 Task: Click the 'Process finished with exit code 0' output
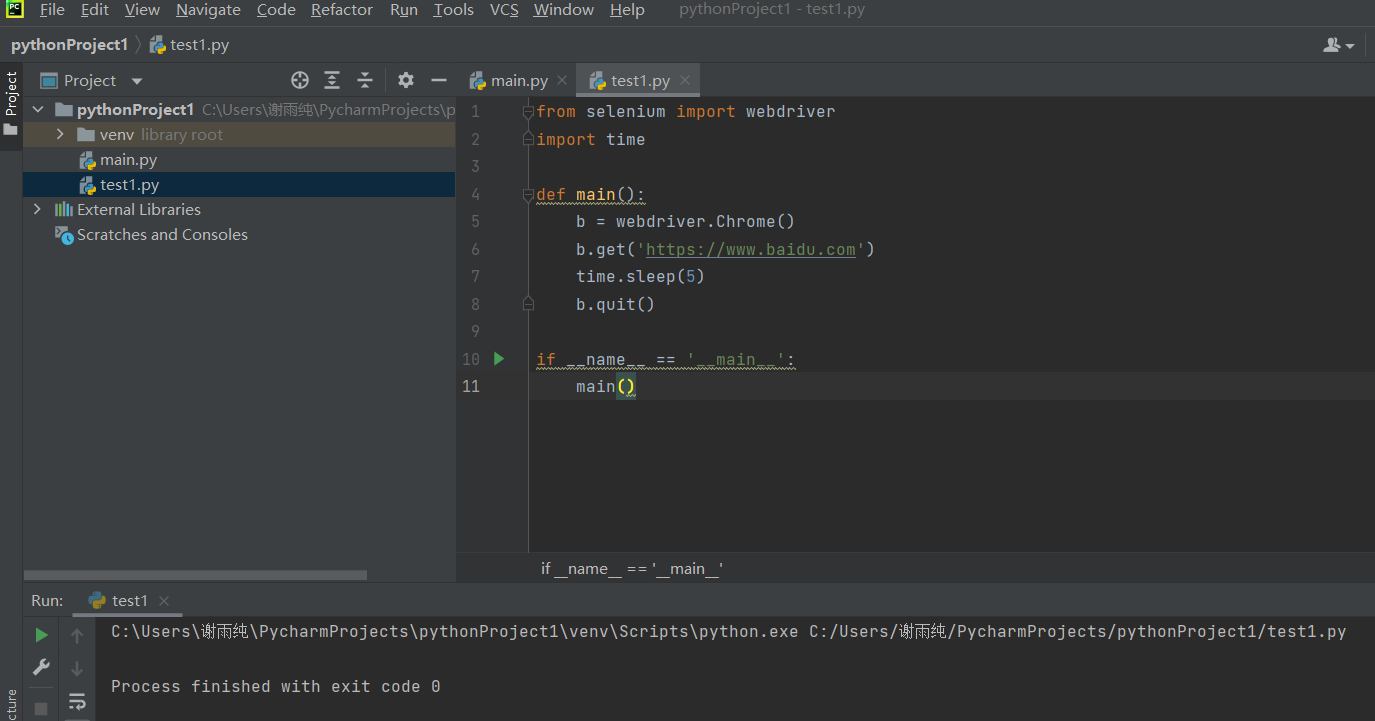click(276, 686)
